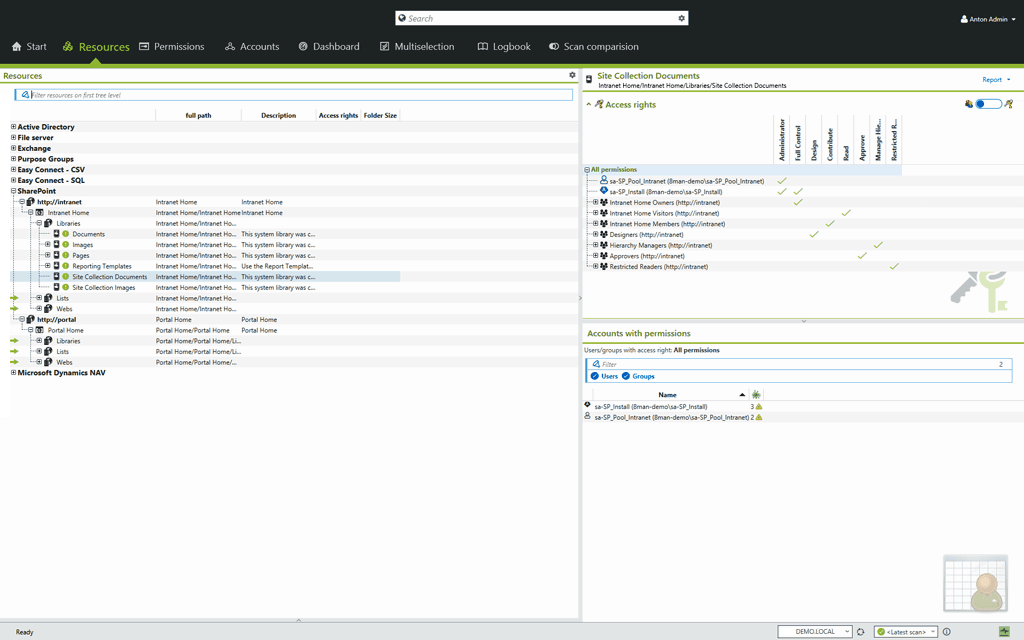Click the Site Collection Documents title icon
This screenshot has width=1024, height=640.
tap(589, 79)
